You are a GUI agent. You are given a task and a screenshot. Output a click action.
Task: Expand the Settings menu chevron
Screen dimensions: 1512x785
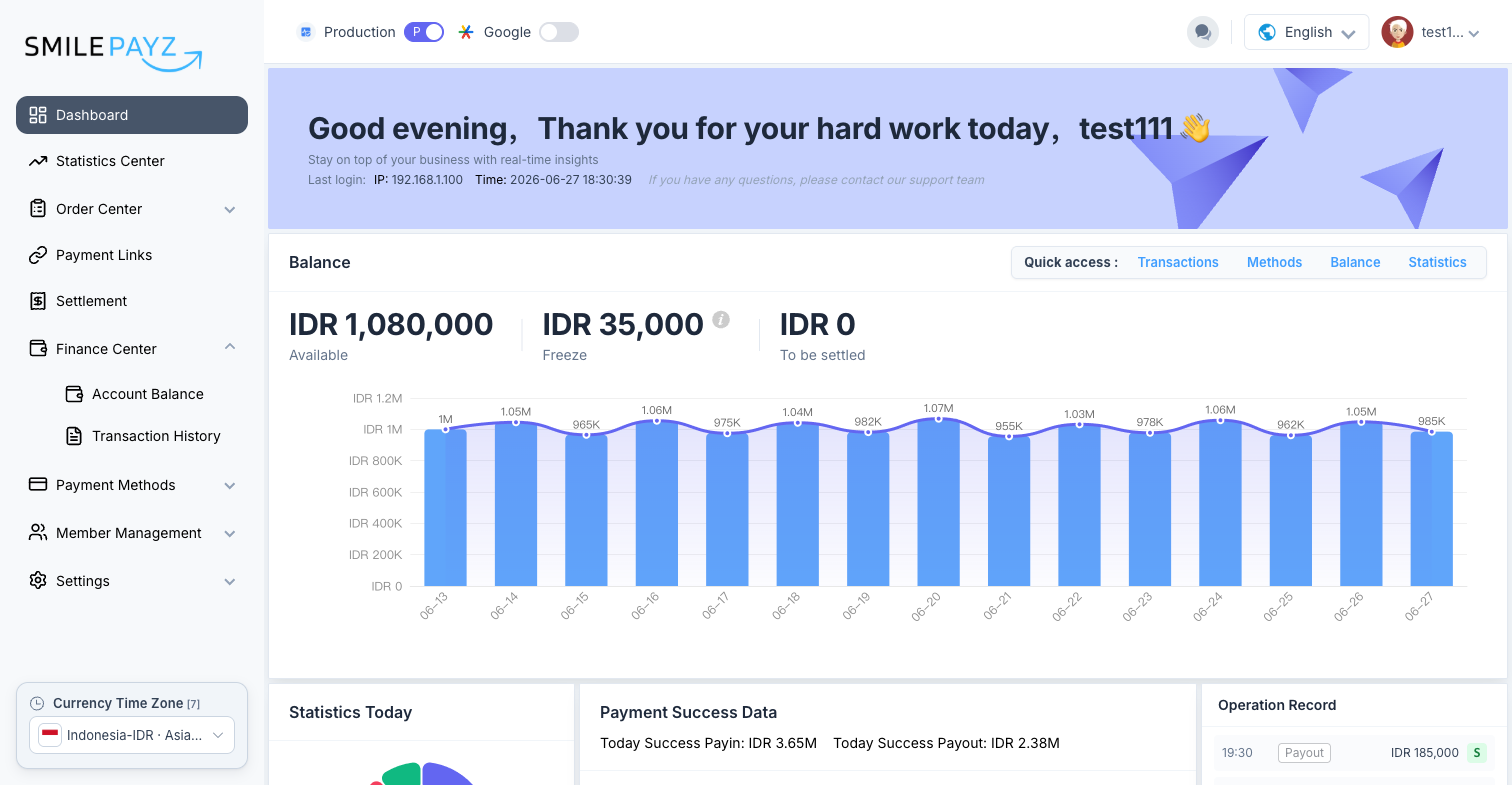tap(230, 581)
